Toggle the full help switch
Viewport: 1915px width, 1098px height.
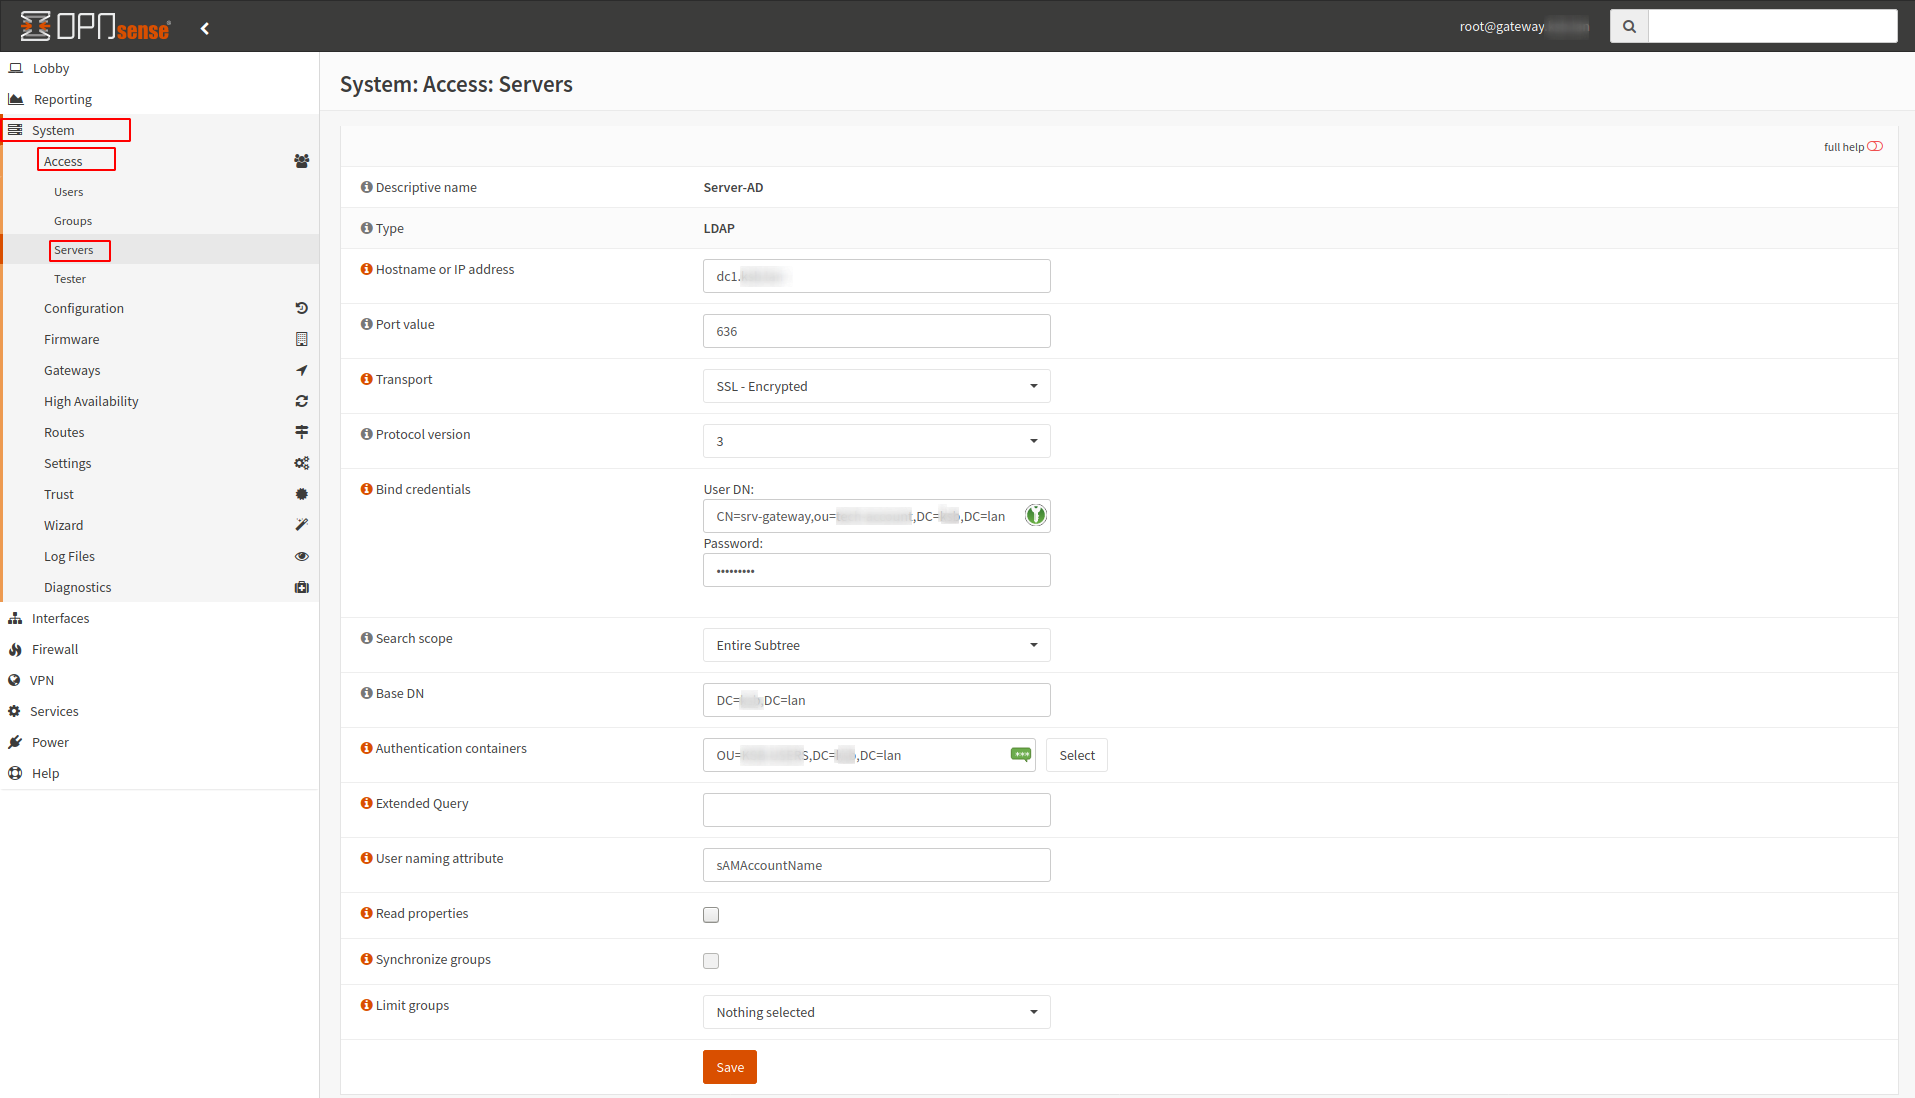coord(1875,146)
